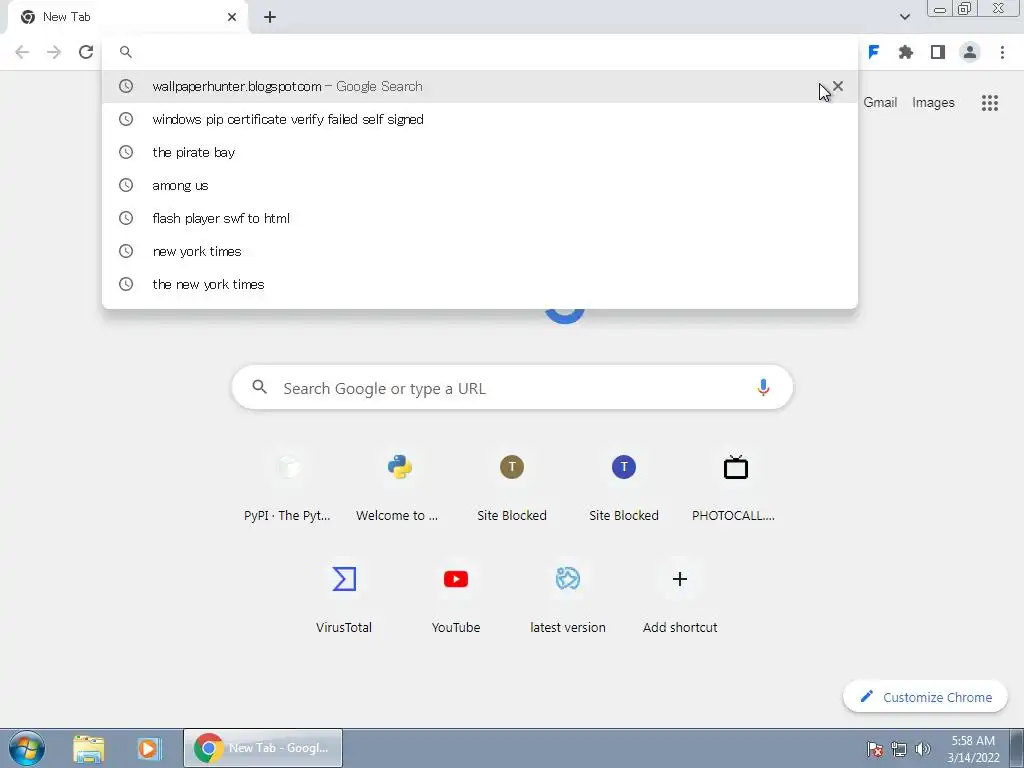Choose 'the new york times' suggestion
This screenshot has height=768, width=1024.
pos(479,284)
